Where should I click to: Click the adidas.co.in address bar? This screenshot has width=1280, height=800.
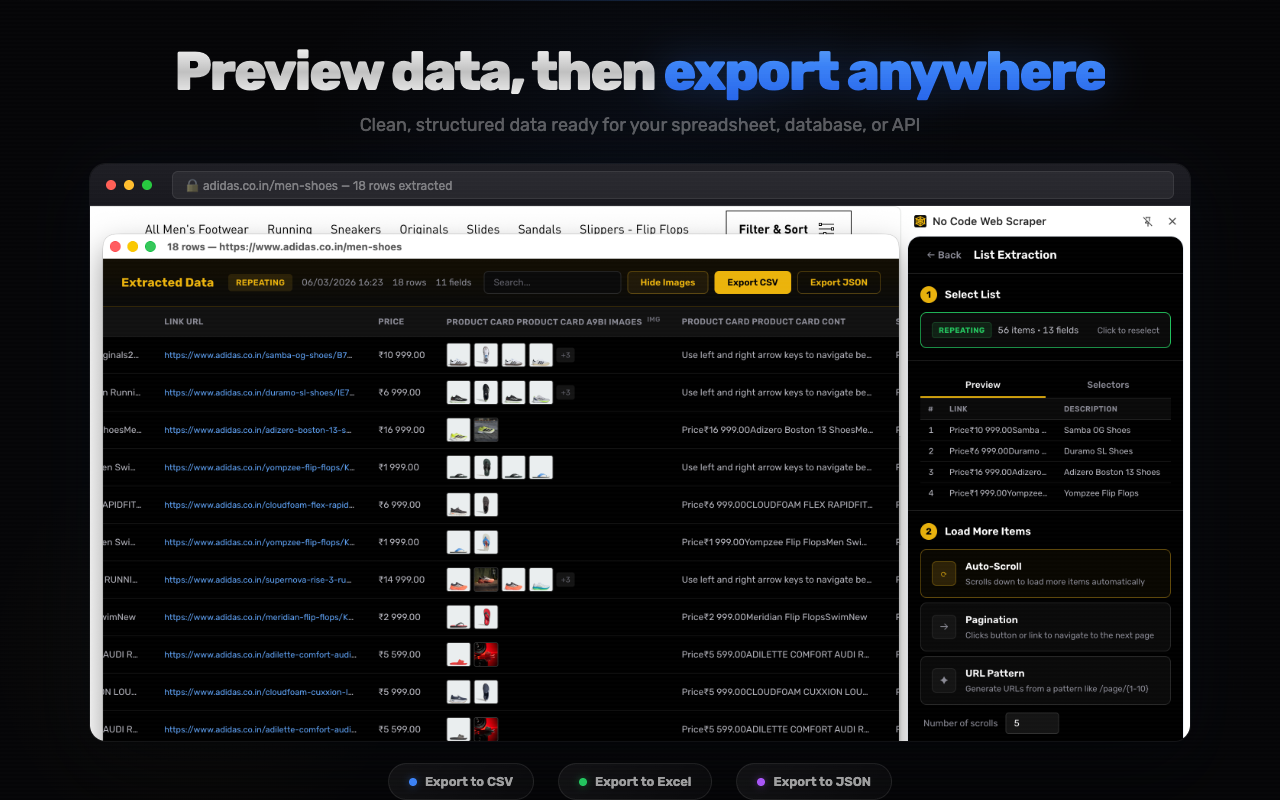point(673,185)
